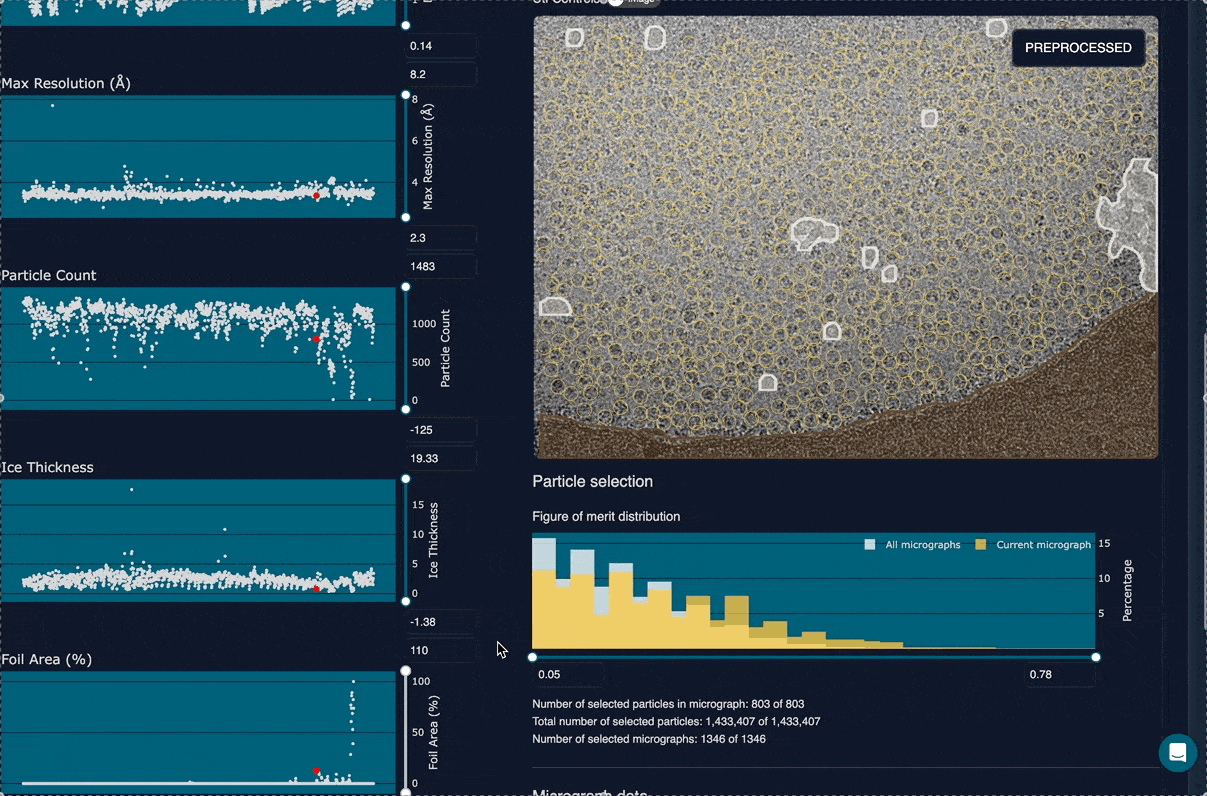This screenshot has height=796, width=1207.
Task: Edit the figure of merit minimum 0.05 field
Action: 567,675
